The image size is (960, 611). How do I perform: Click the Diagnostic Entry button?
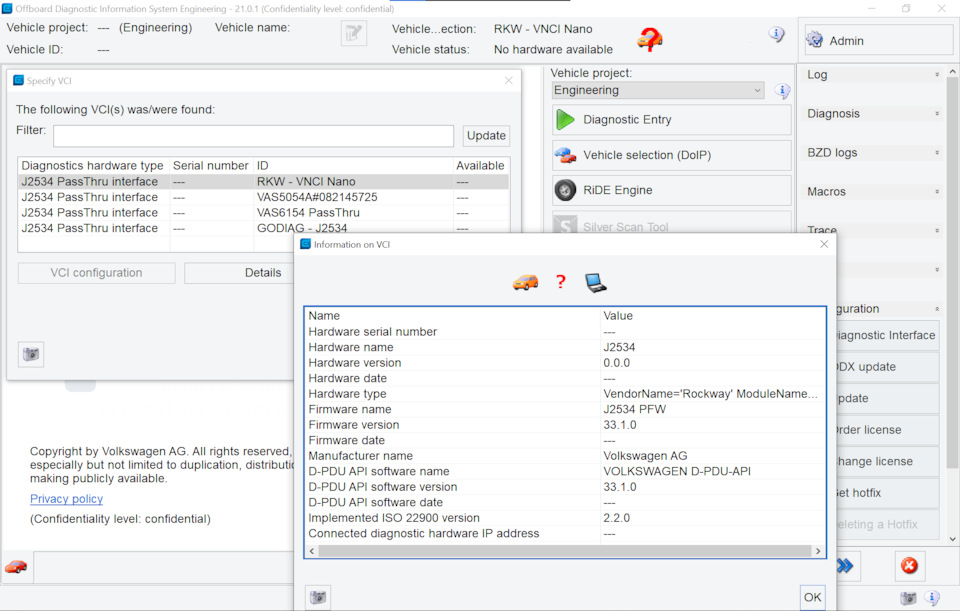pyautogui.click(x=672, y=120)
